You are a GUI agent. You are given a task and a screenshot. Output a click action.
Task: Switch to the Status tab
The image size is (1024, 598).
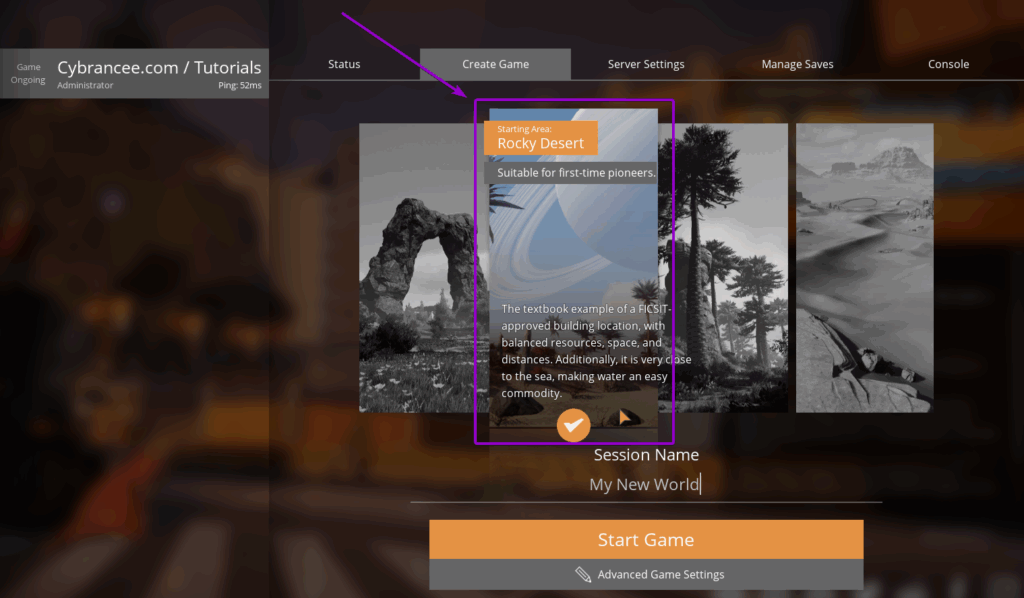(344, 63)
